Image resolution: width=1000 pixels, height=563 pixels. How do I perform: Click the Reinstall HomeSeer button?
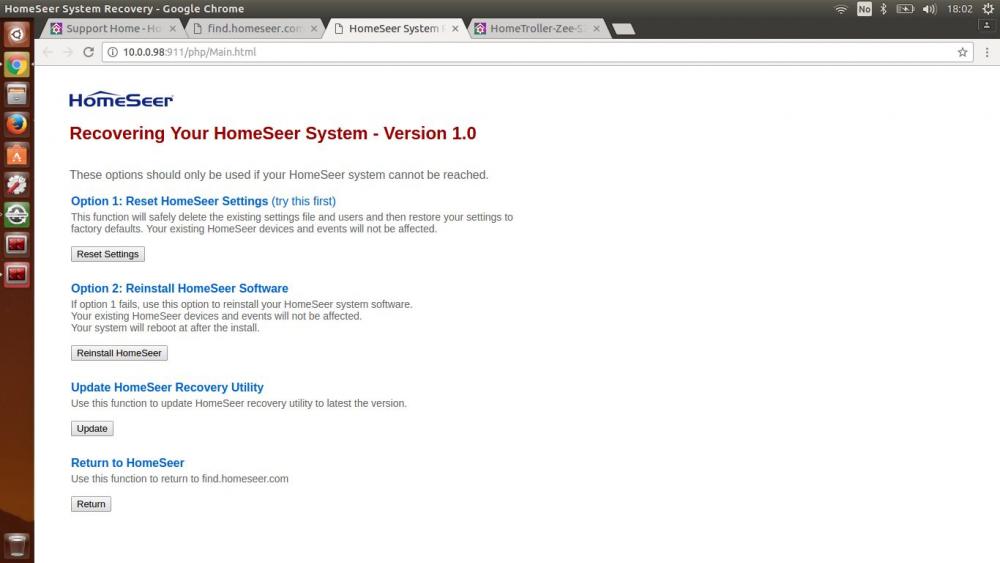pos(119,353)
